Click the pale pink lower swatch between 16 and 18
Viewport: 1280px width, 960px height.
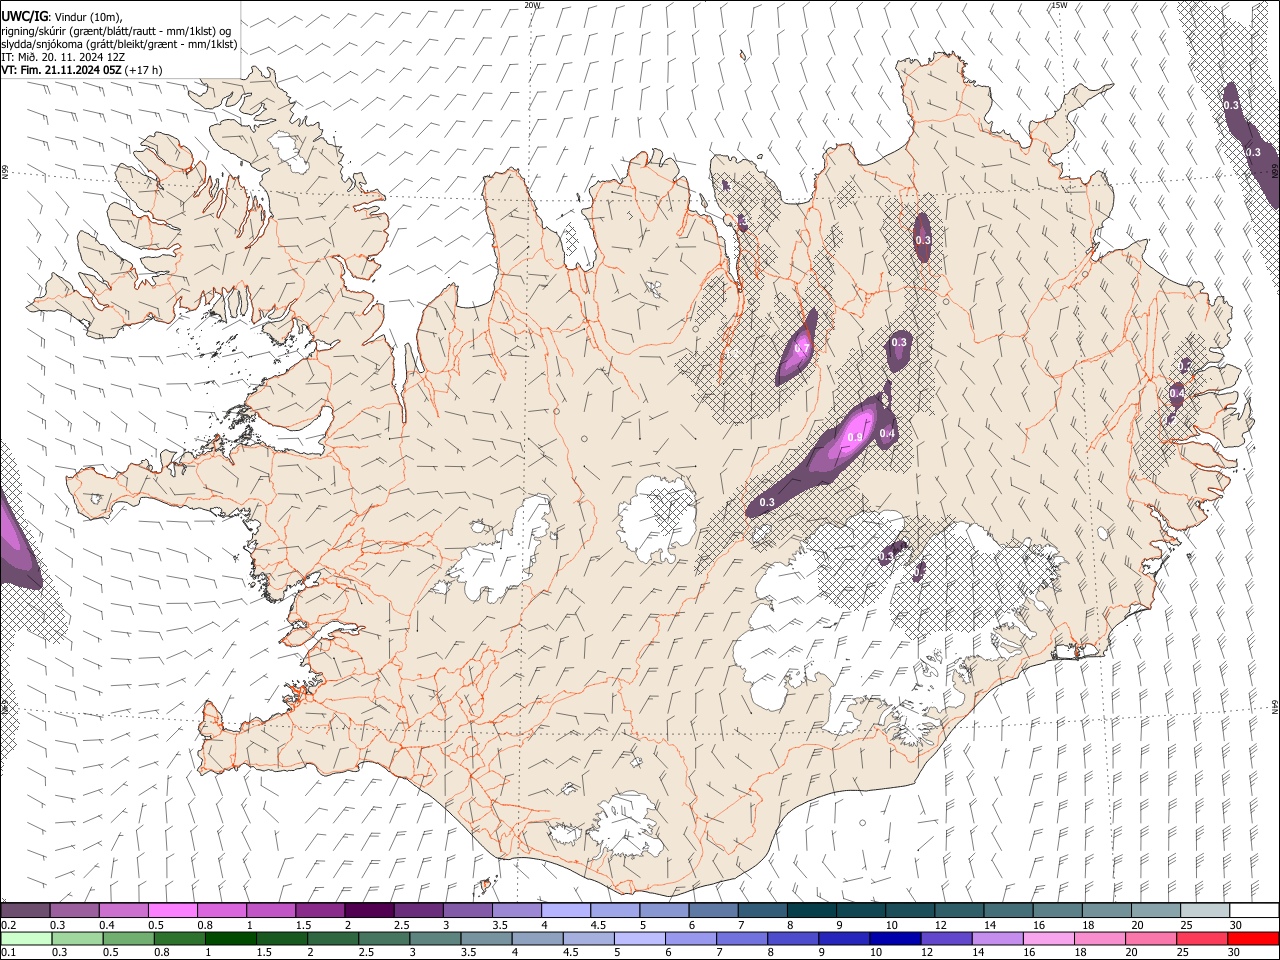coord(1047,938)
